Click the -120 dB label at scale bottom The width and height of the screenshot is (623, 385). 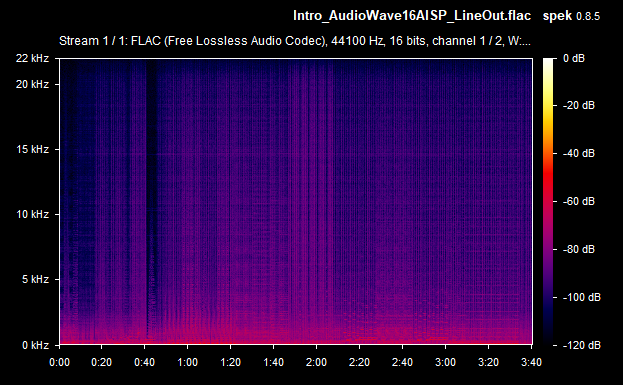click(581, 345)
